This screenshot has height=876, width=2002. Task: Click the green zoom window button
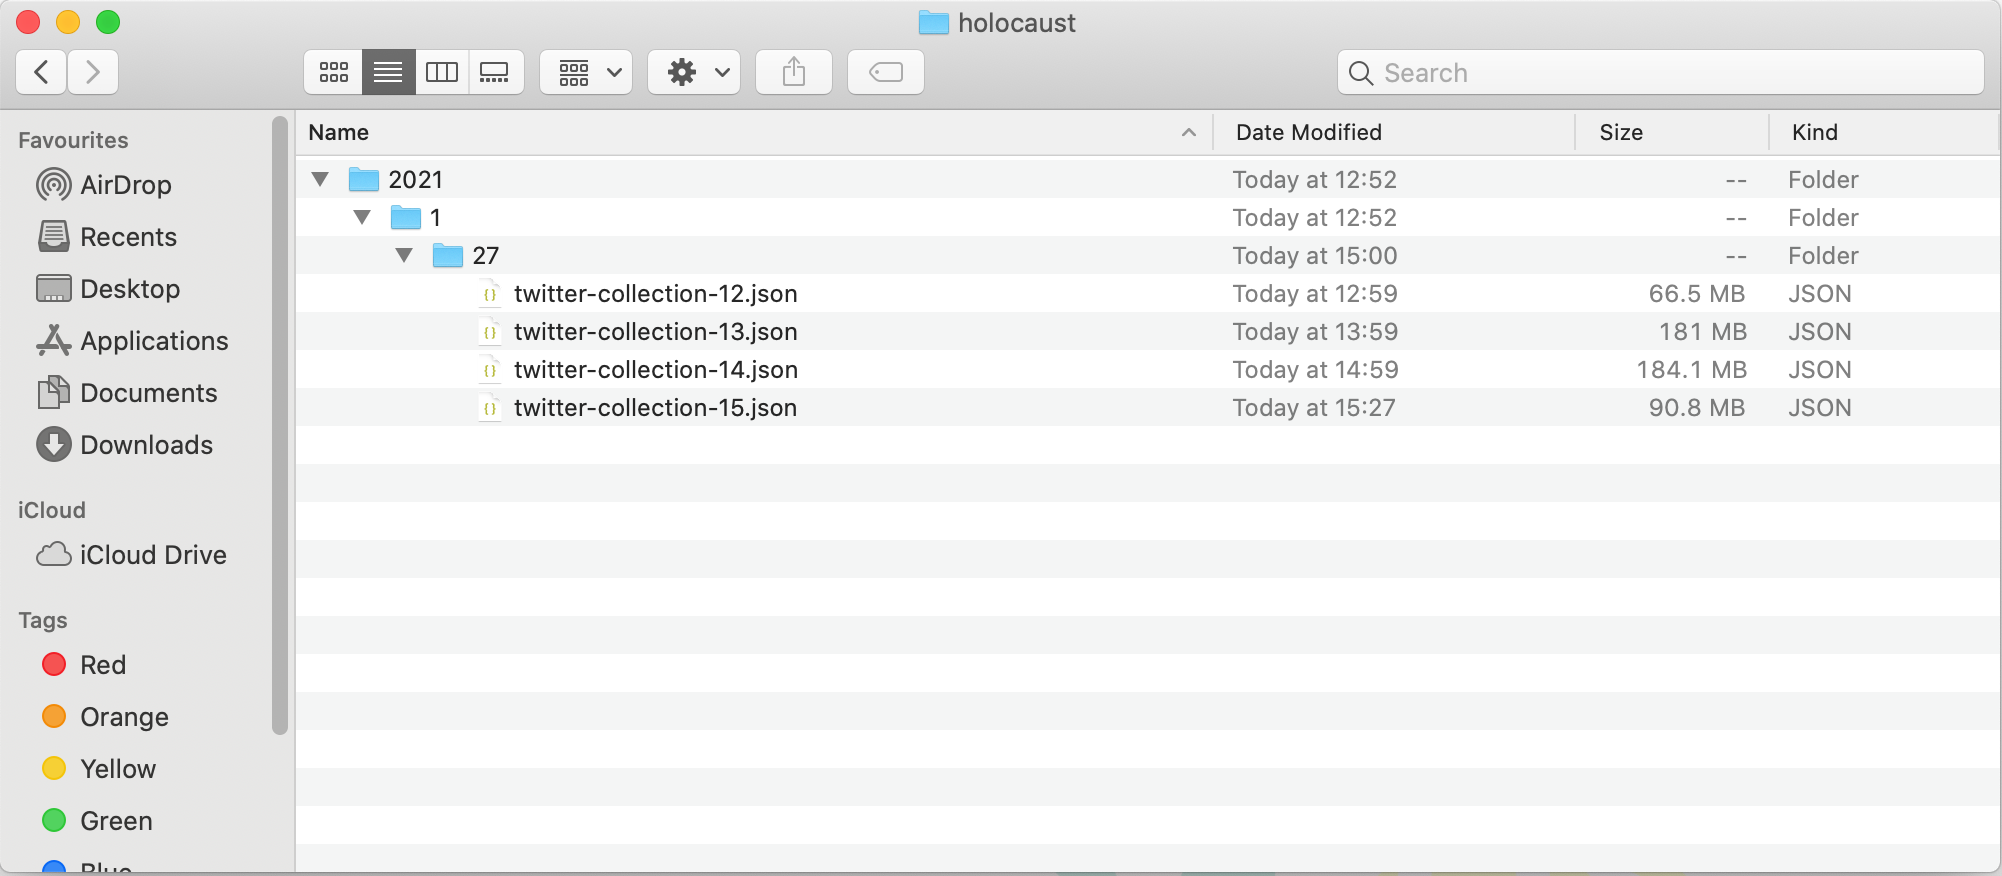108,22
